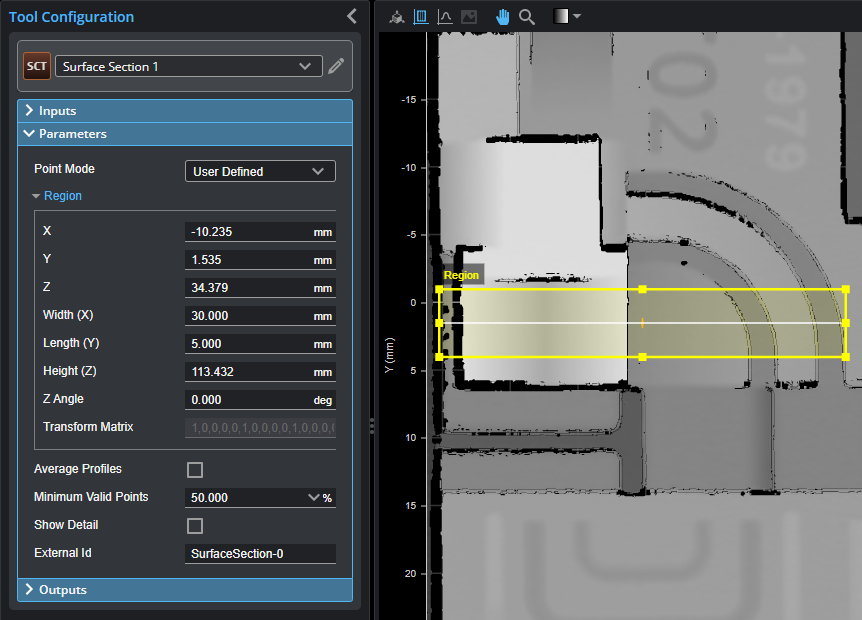Open the Minimum Valid Points dropdown arrow
Screen dimensions: 862x620
pos(313,497)
